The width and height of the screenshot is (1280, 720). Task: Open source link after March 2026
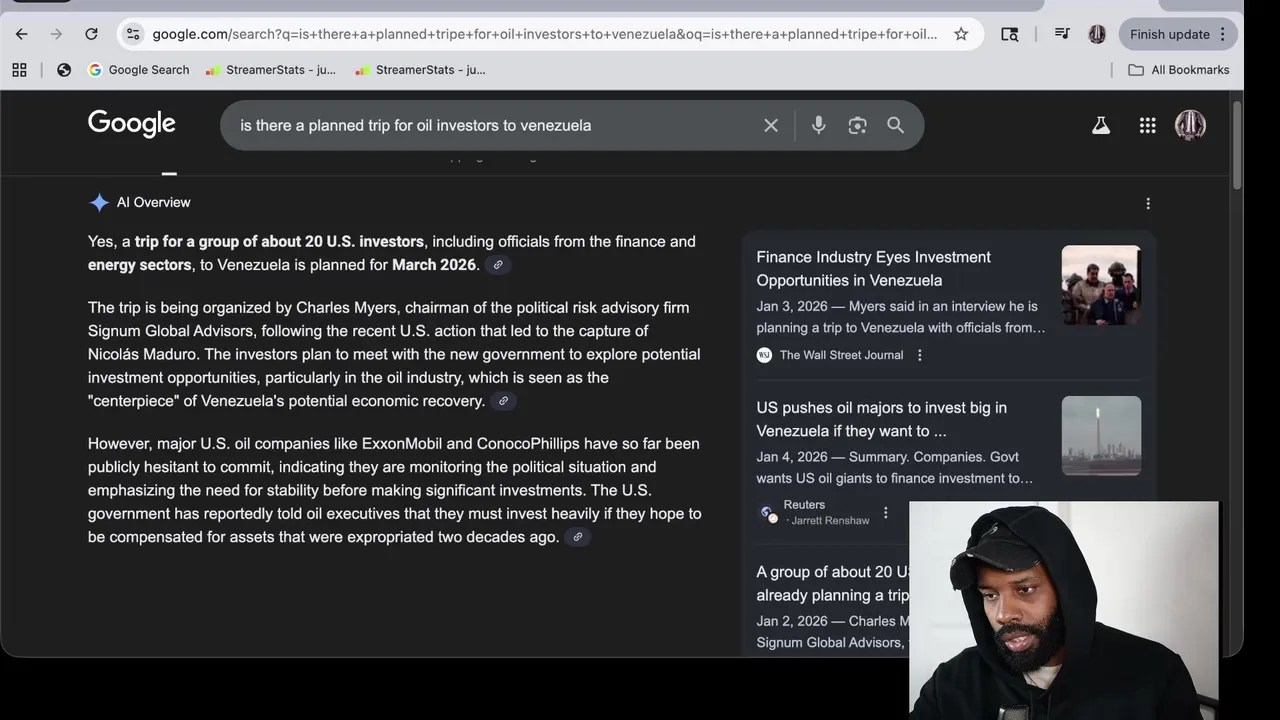tap(498, 265)
